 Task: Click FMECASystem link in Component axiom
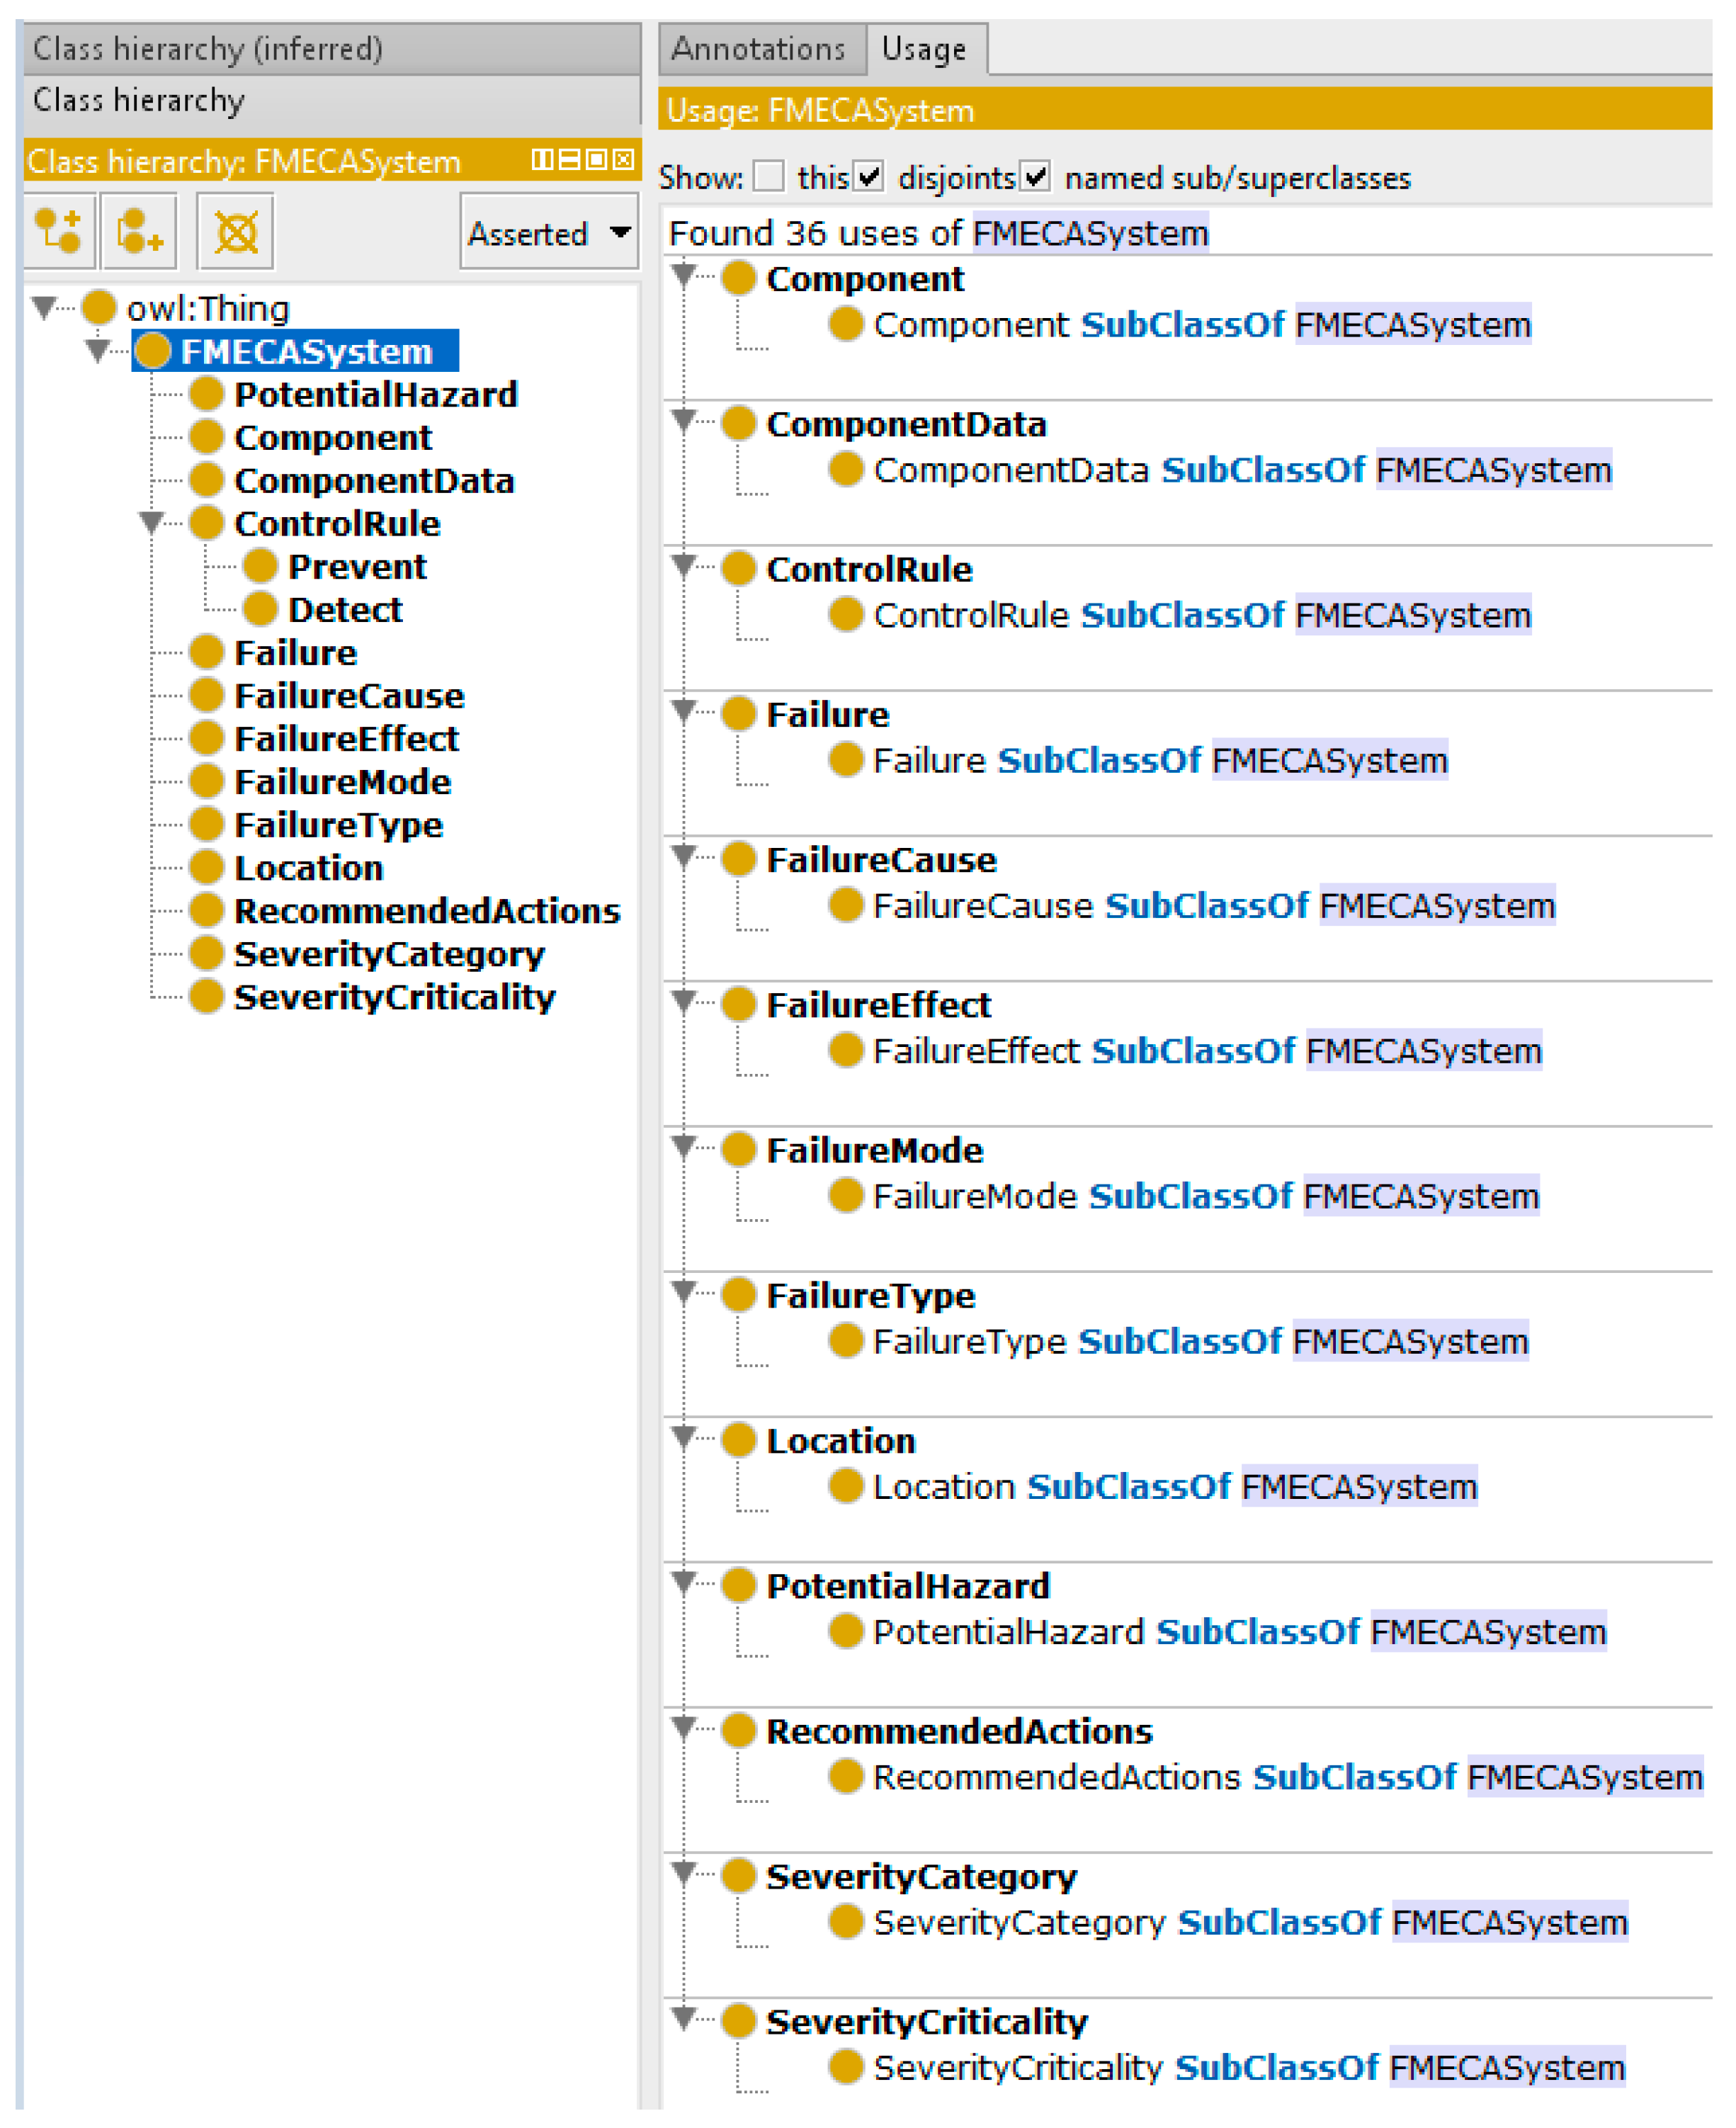coord(1412,325)
